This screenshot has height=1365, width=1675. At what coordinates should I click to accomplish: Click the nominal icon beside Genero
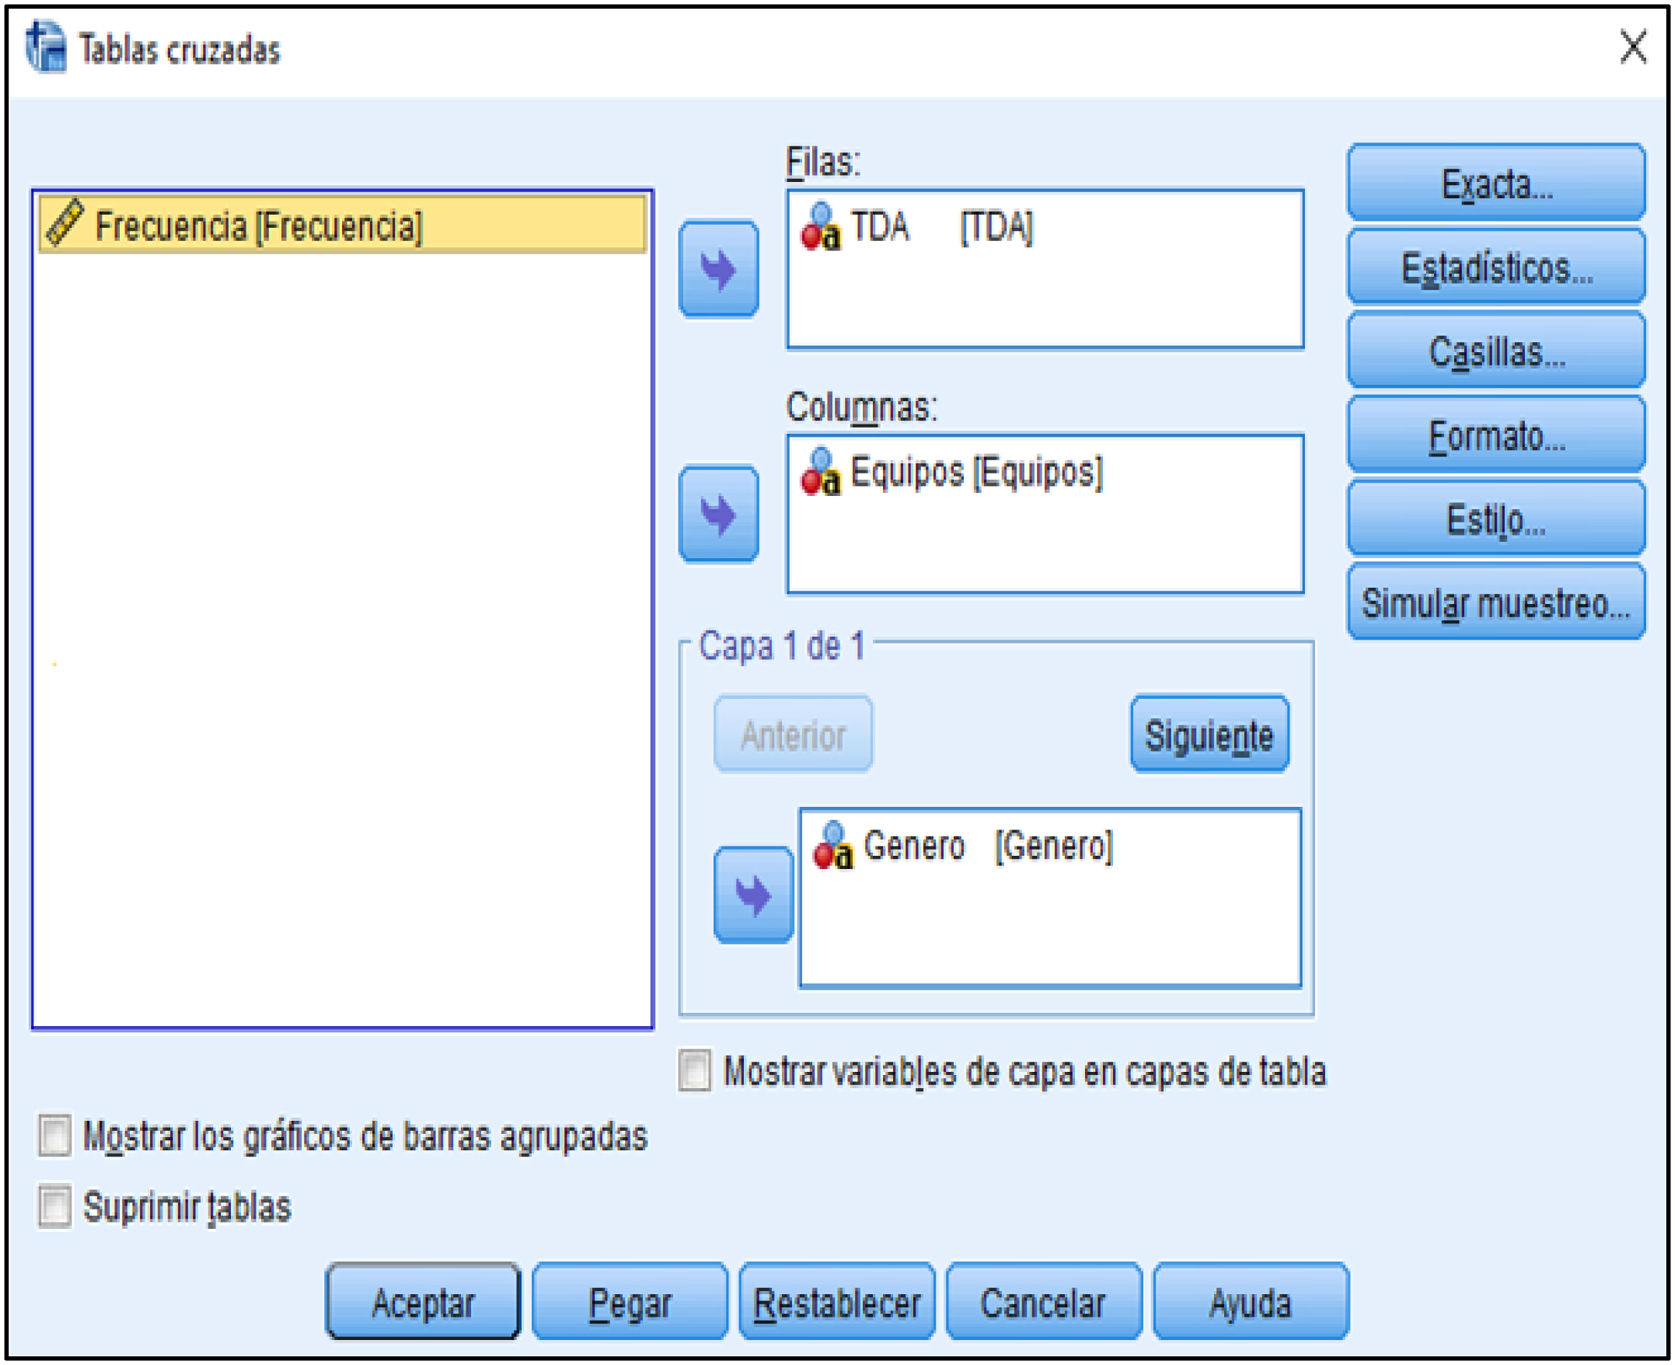[x=834, y=846]
